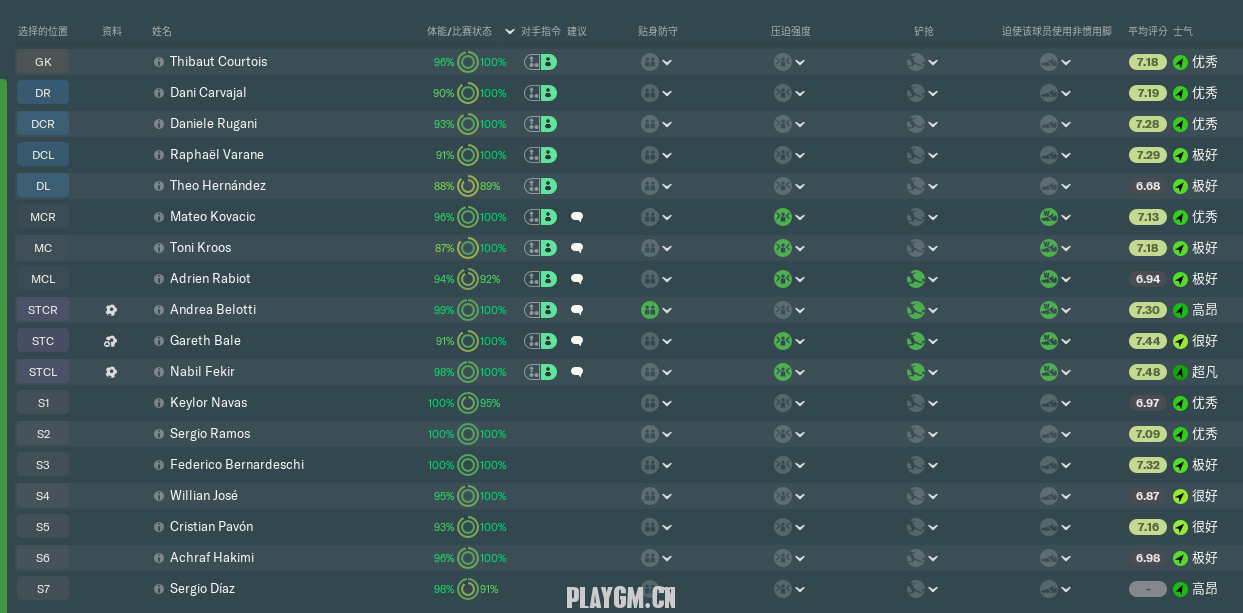Click weaker foot icon for Gareth Bale
The image size is (1243, 613).
1048,341
